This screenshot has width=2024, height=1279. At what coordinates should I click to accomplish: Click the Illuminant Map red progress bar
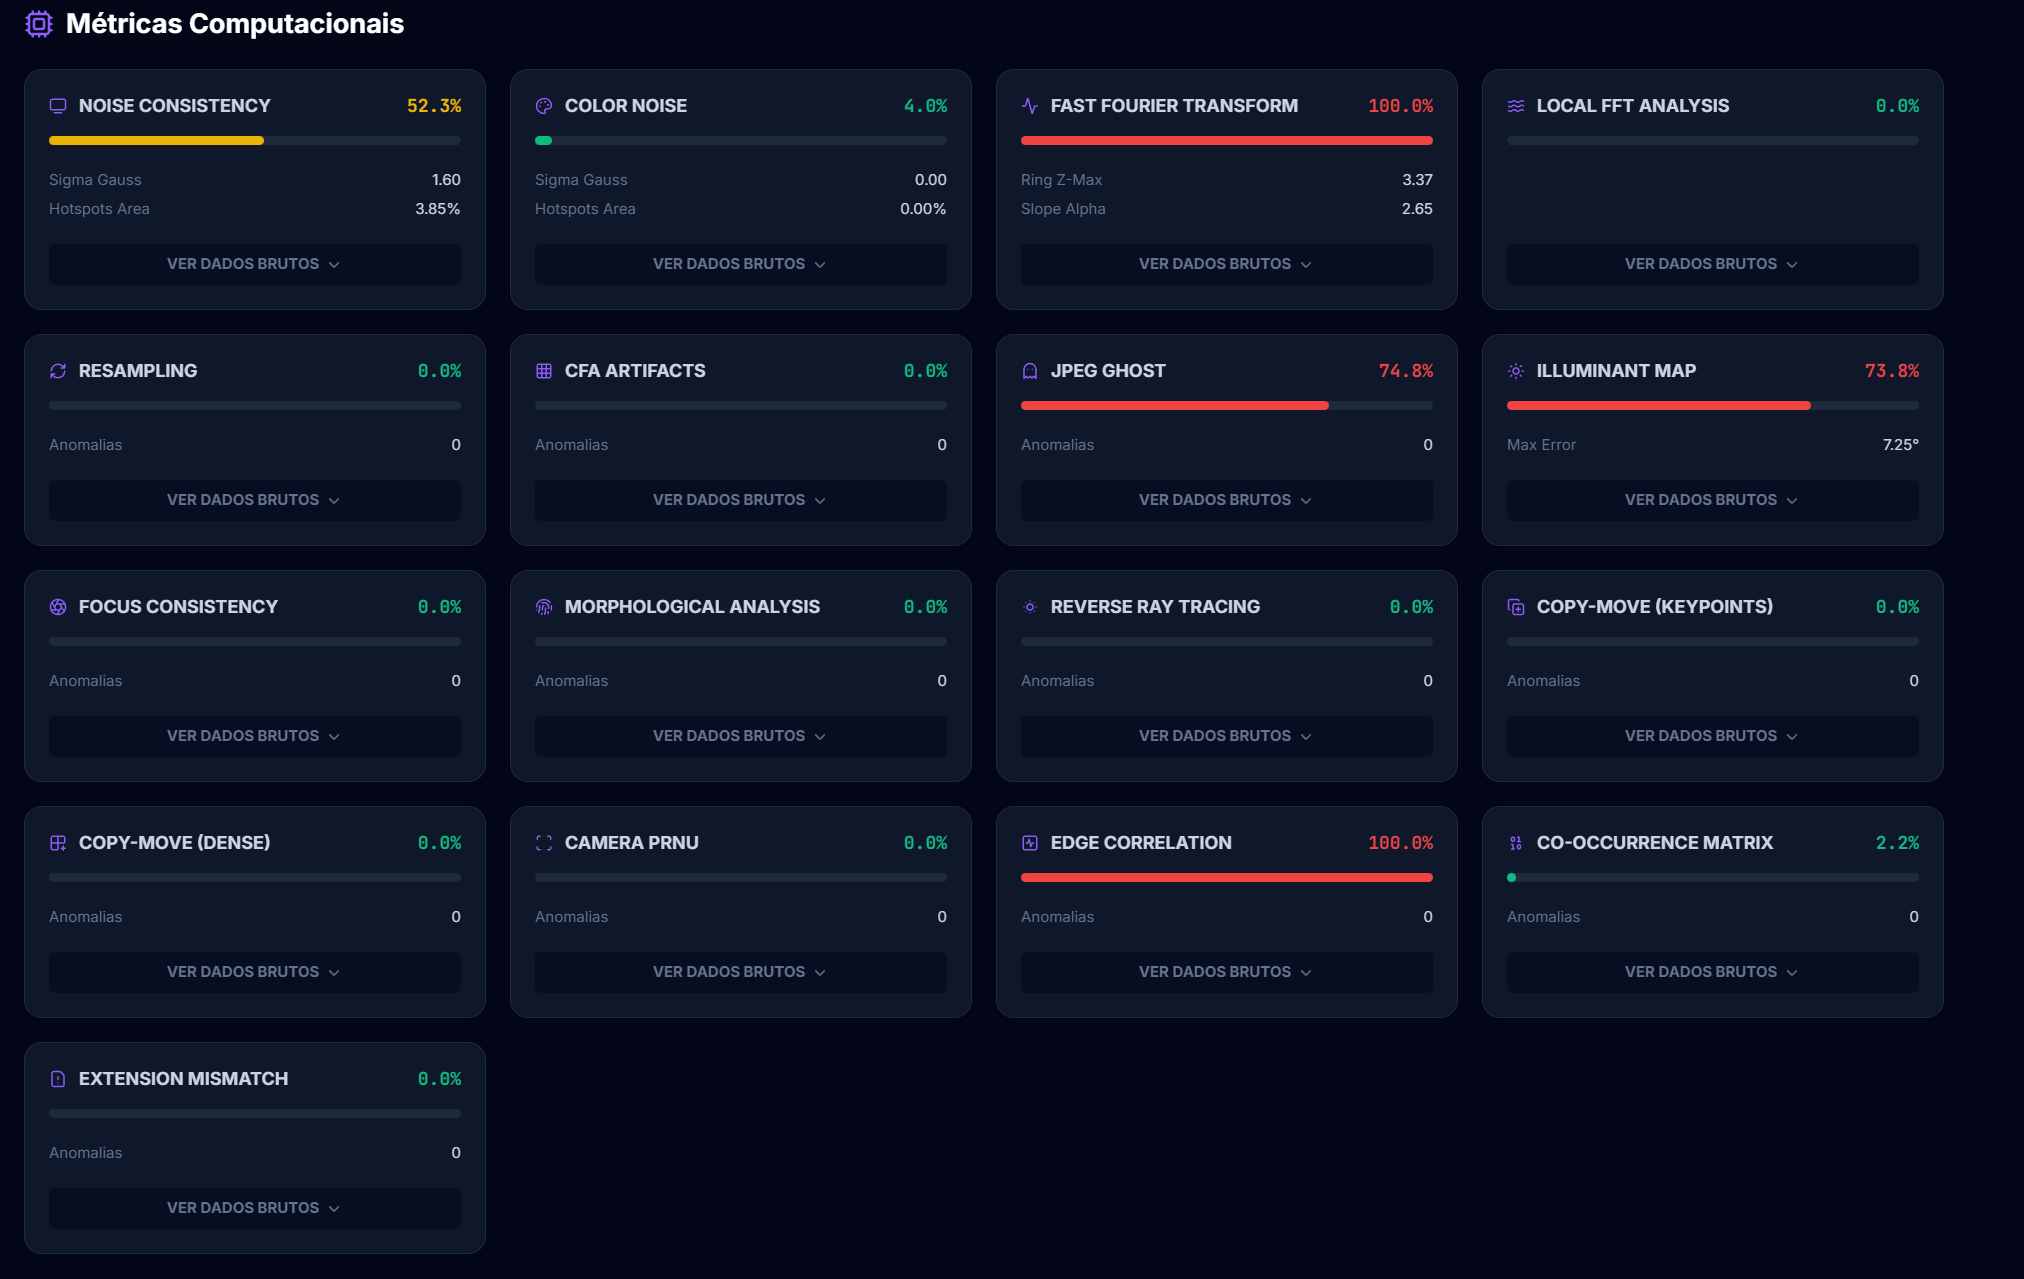1658,406
